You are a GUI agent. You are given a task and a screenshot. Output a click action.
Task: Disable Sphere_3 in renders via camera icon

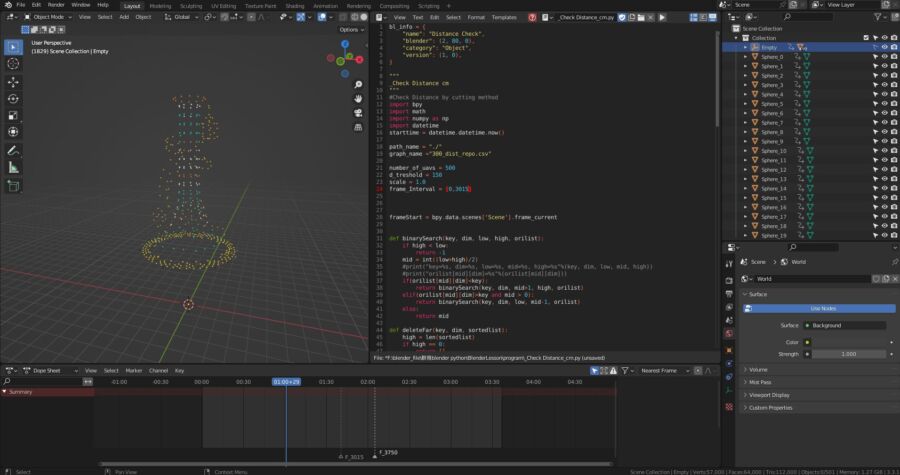click(x=894, y=85)
